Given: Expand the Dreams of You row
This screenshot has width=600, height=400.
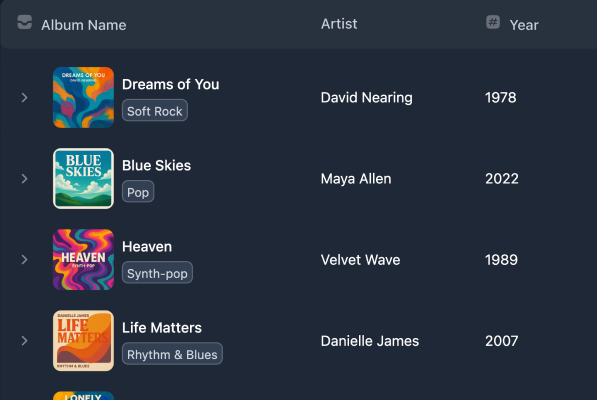Looking at the screenshot, I should [25, 98].
